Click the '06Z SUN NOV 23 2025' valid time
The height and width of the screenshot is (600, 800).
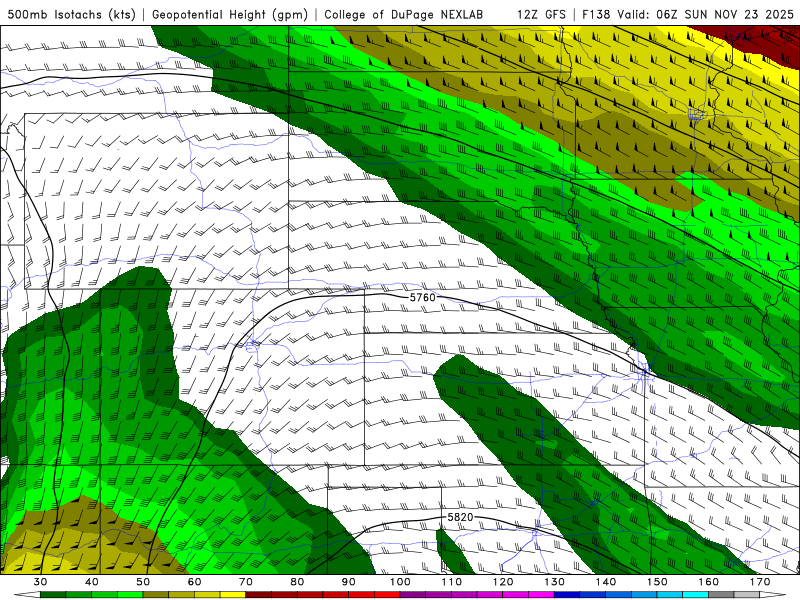725,14
